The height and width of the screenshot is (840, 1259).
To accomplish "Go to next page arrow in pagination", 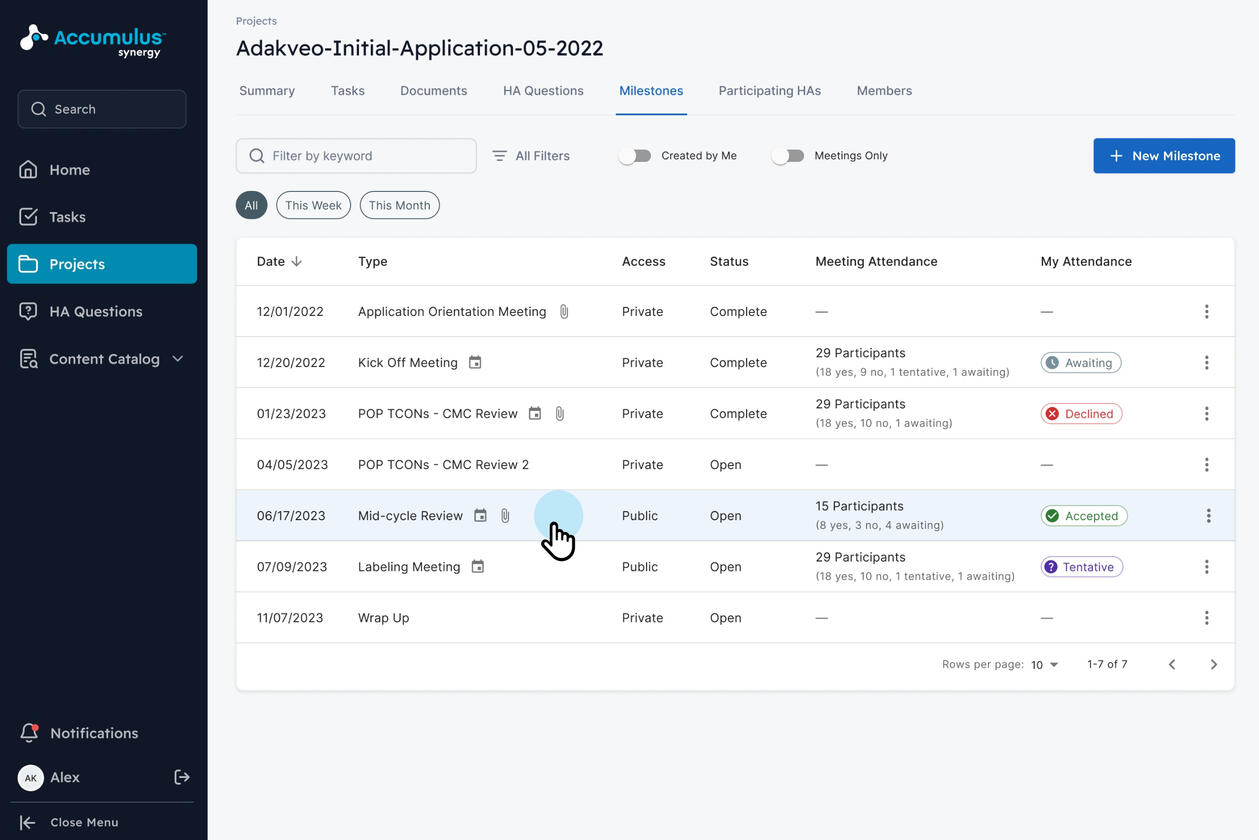I will 1213,665.
